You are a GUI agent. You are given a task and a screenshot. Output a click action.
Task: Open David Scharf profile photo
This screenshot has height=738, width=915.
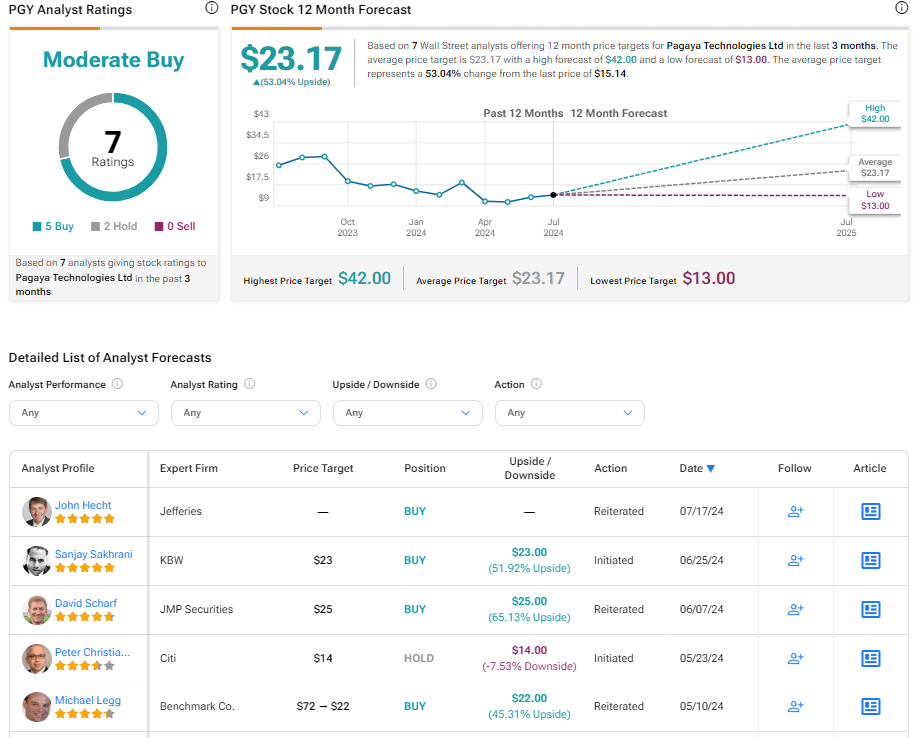37,610
